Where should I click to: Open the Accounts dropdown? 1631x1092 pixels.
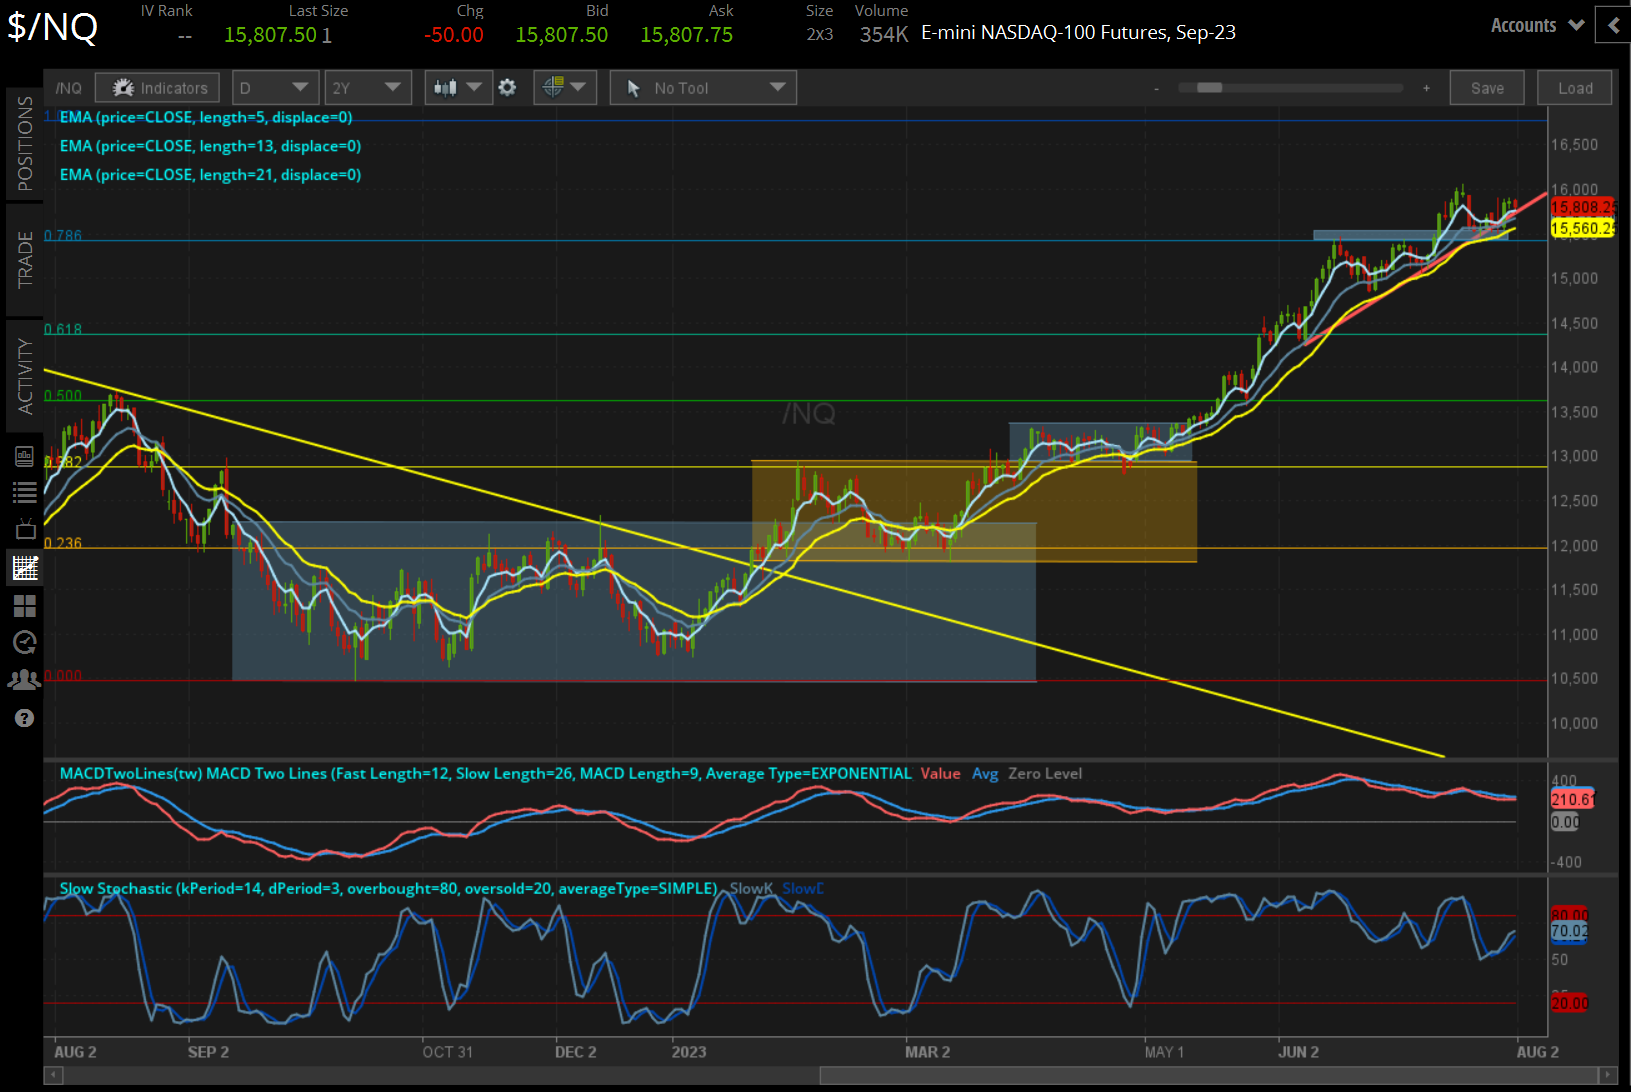1535,25
